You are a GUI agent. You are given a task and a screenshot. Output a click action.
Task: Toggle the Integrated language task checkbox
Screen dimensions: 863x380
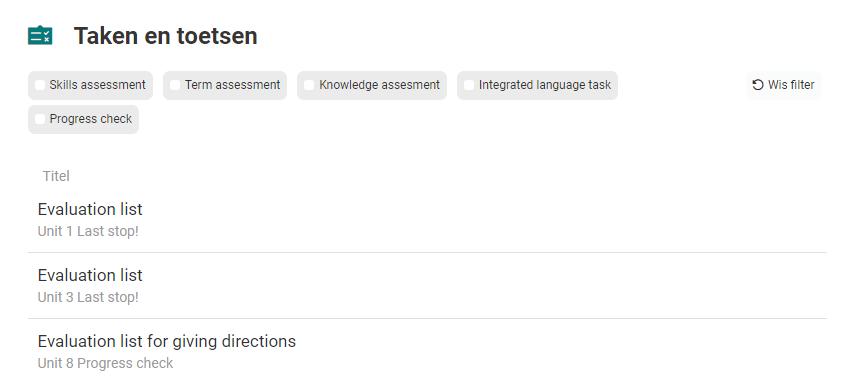click(x=469, y=85)
